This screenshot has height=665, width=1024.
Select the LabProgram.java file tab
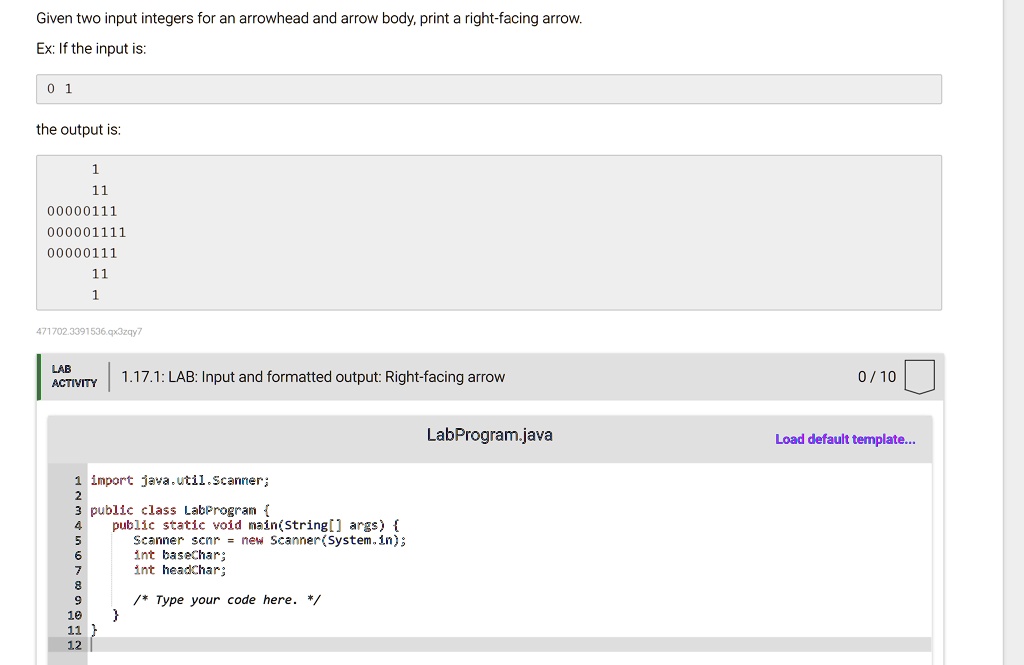click(x=489, y=435)
